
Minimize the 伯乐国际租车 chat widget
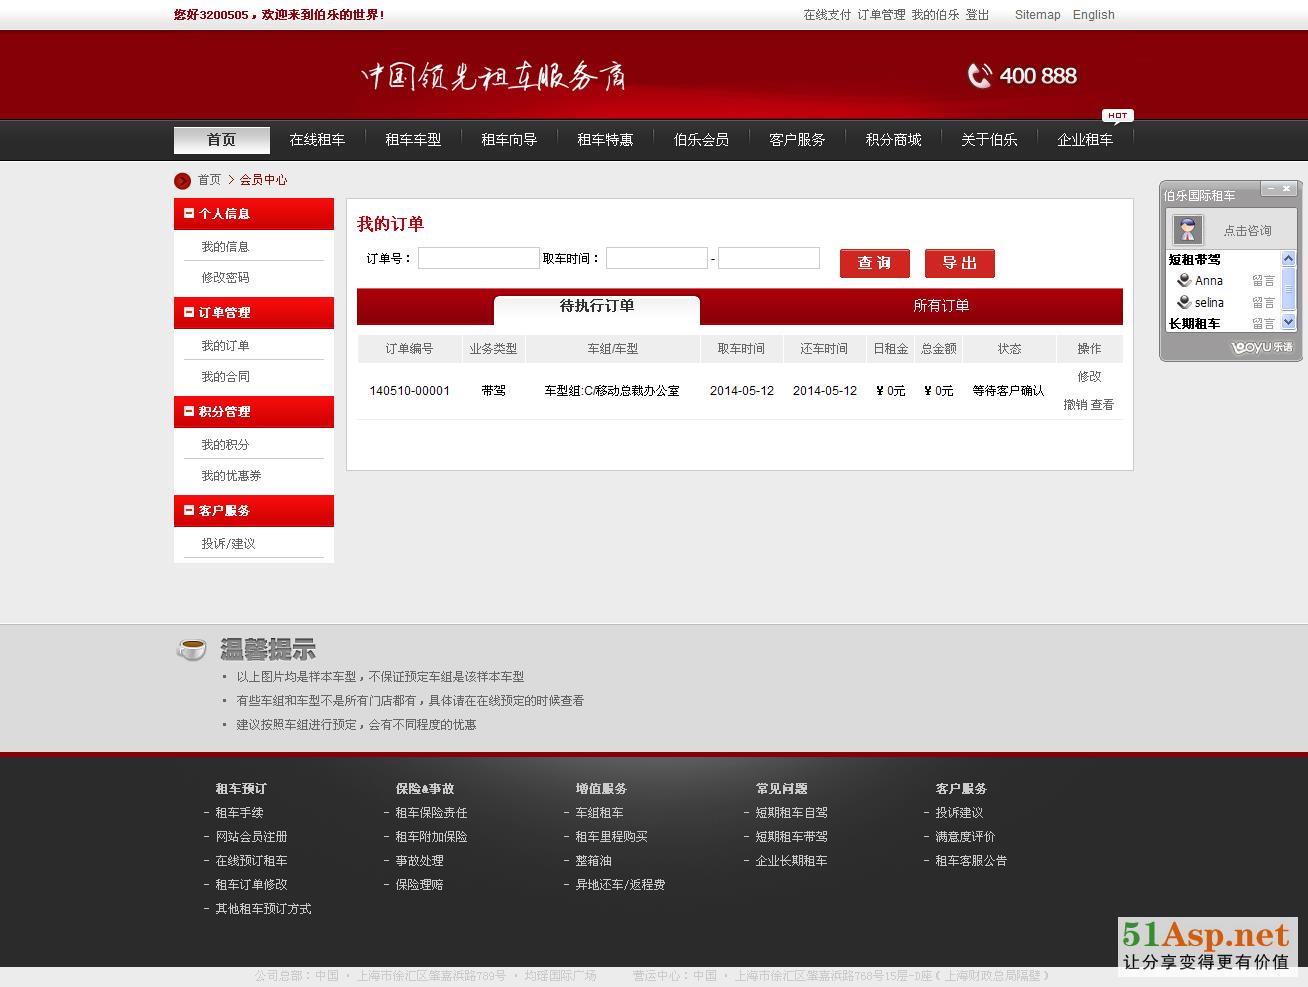click(1270, 188)
